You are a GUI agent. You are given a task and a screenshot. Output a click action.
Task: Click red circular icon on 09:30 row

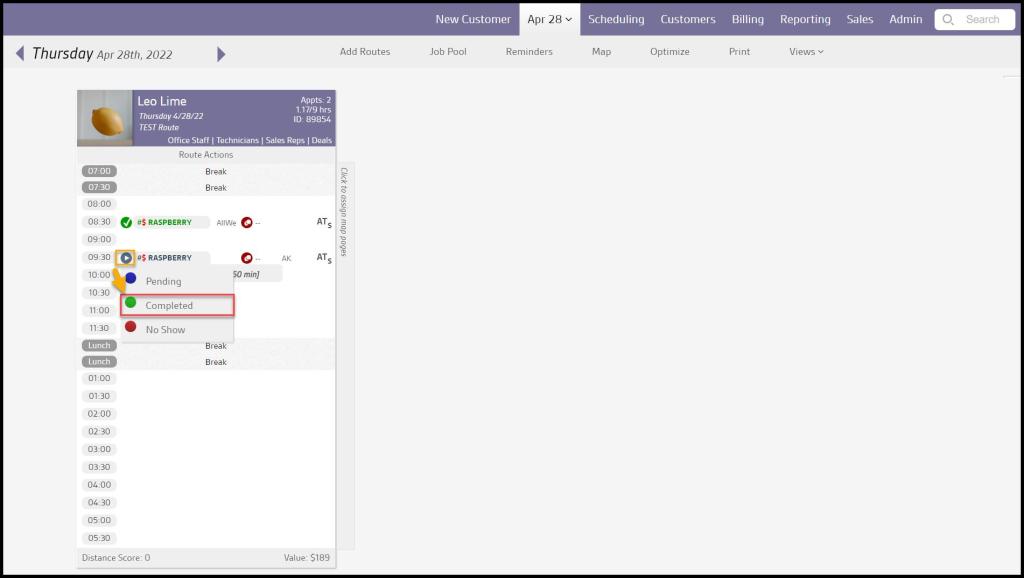tap(247, 258)
